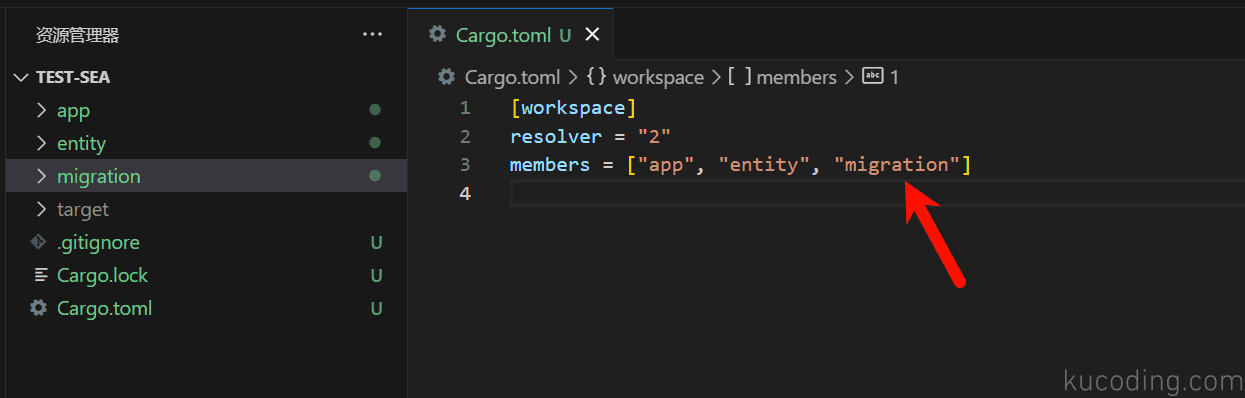Click the "entity" string in members array

click(764, 165)
